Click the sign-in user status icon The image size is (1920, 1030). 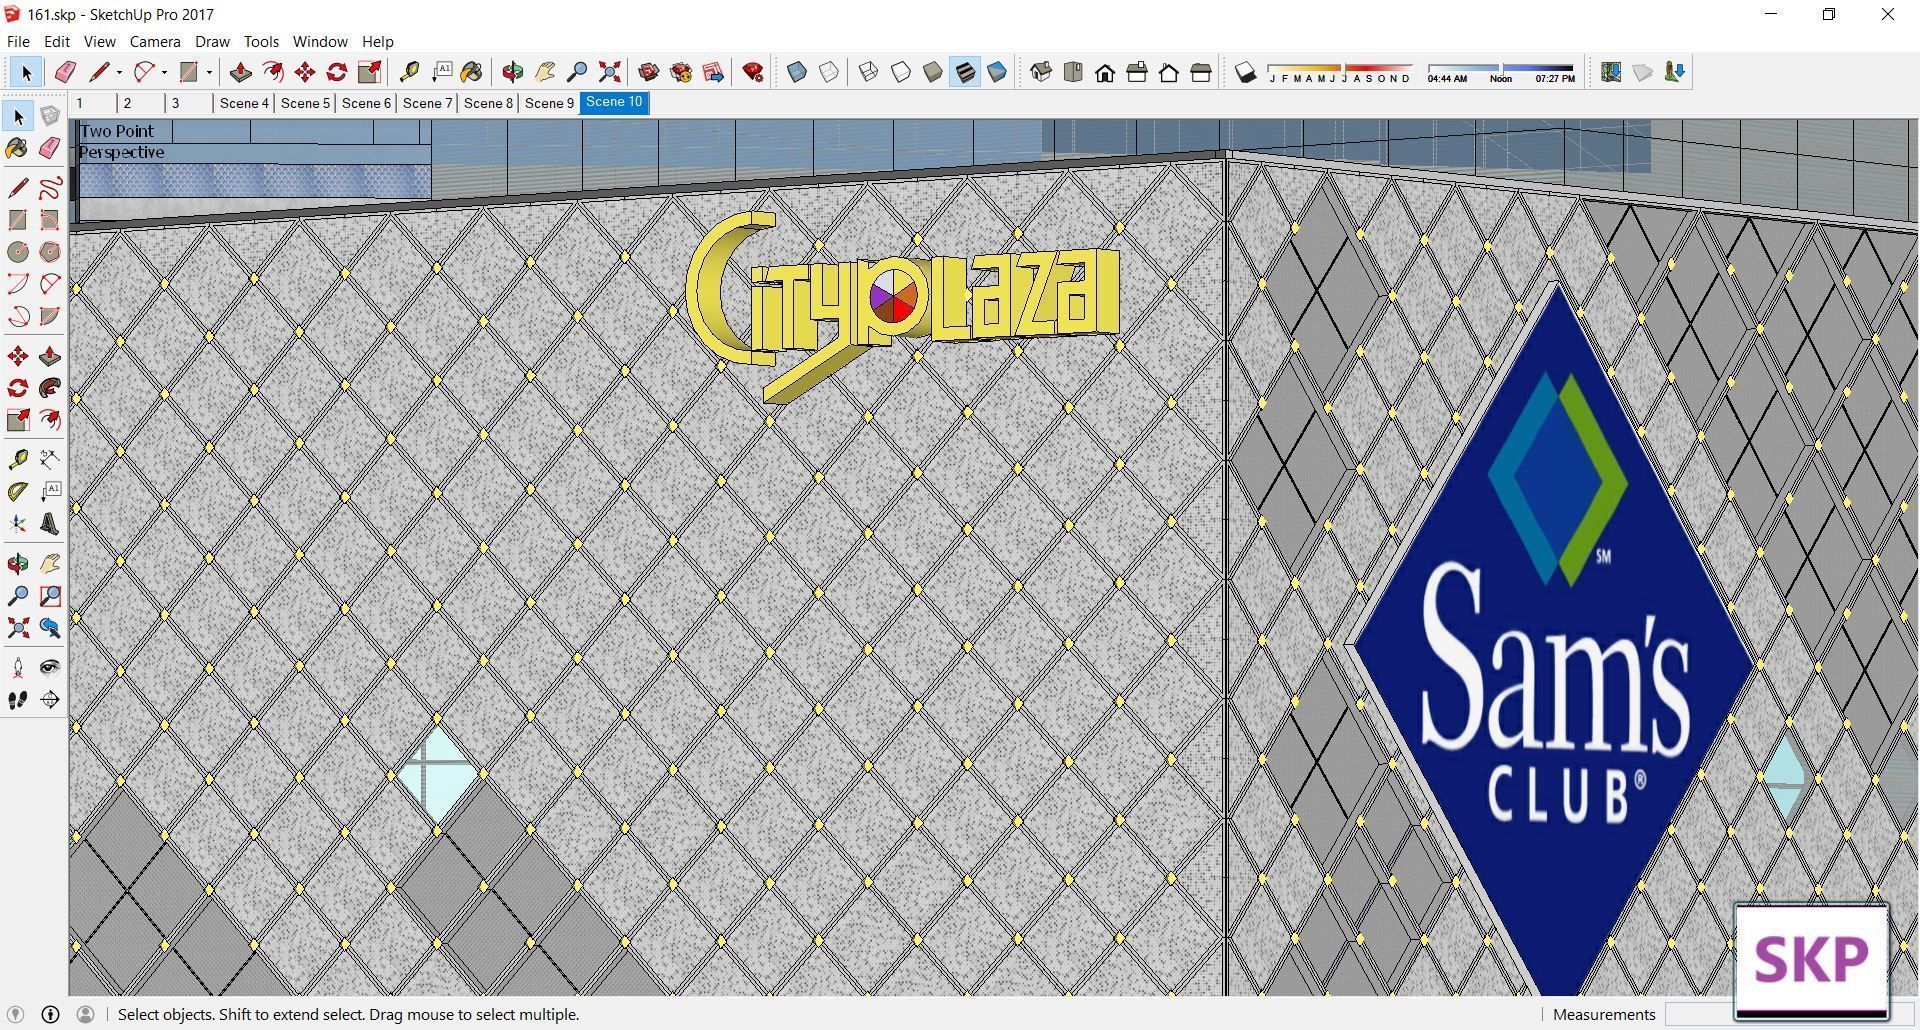[x=85, y=1014]
